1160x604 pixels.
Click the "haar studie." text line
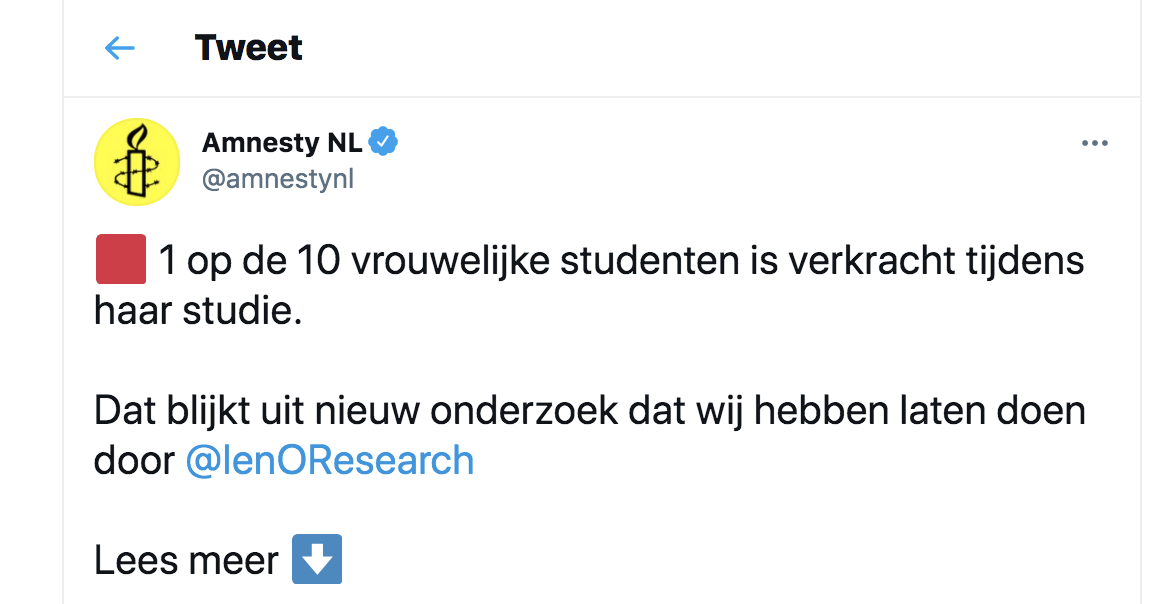point(198,311)
